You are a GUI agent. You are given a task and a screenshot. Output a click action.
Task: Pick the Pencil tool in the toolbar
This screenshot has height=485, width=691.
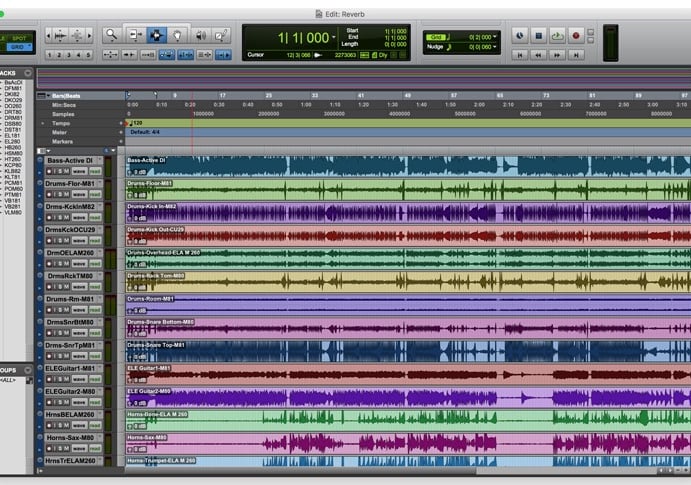pos(220,35)
